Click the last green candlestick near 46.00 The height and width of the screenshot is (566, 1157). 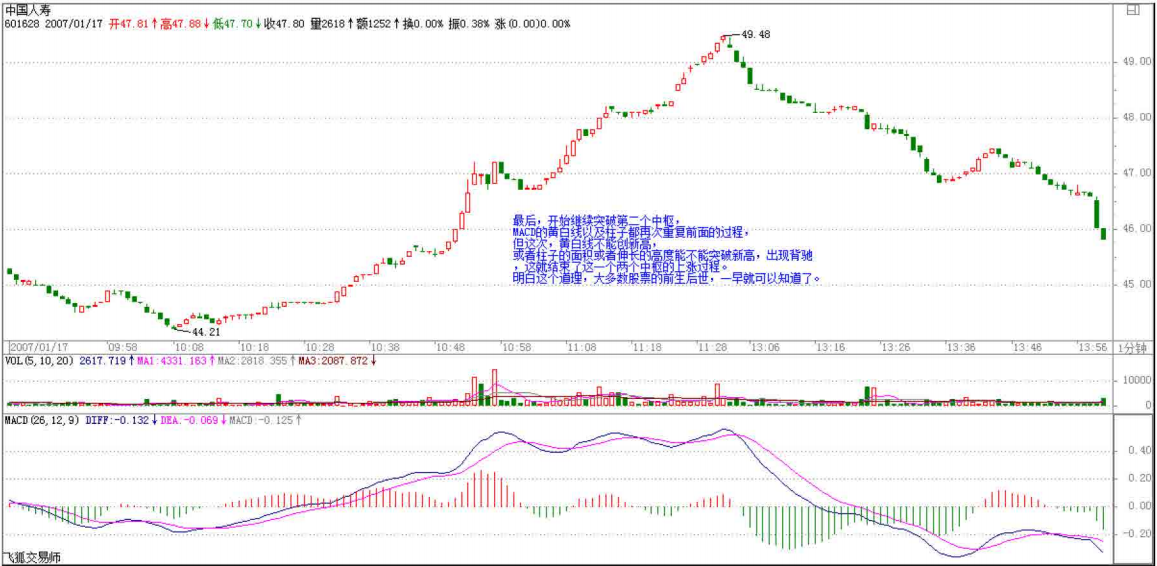tap(1102, 233)
